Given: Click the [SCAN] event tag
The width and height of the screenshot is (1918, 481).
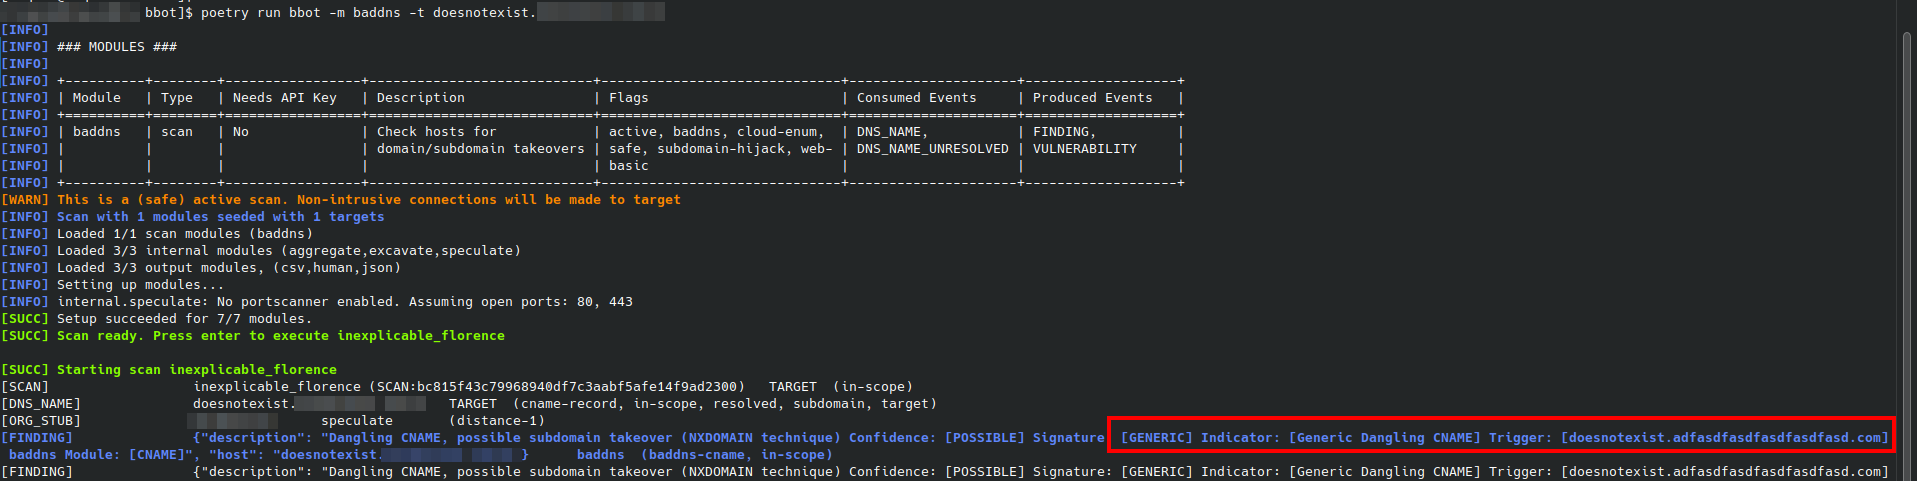Looking at the screenshot, I should (25, 387).
